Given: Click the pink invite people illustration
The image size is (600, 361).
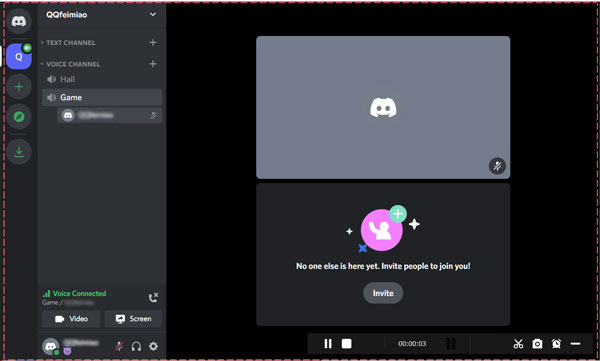Looking at the screenshot, I should pos(382,229).
